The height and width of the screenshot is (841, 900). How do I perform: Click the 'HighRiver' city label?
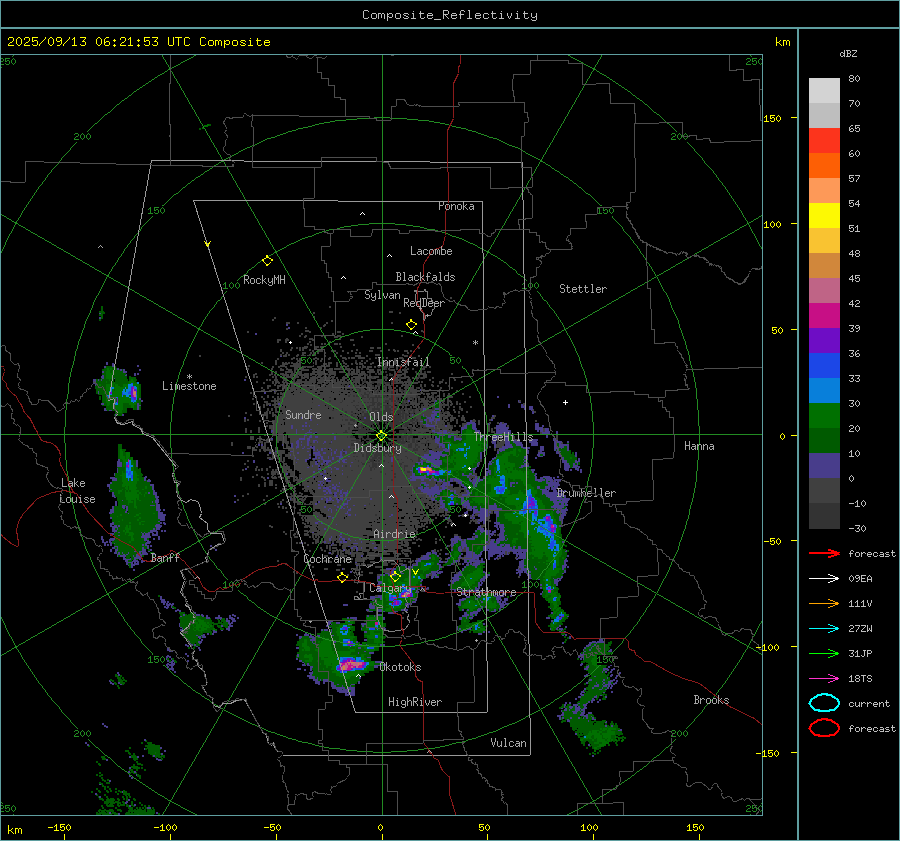[x=415, y=702]
